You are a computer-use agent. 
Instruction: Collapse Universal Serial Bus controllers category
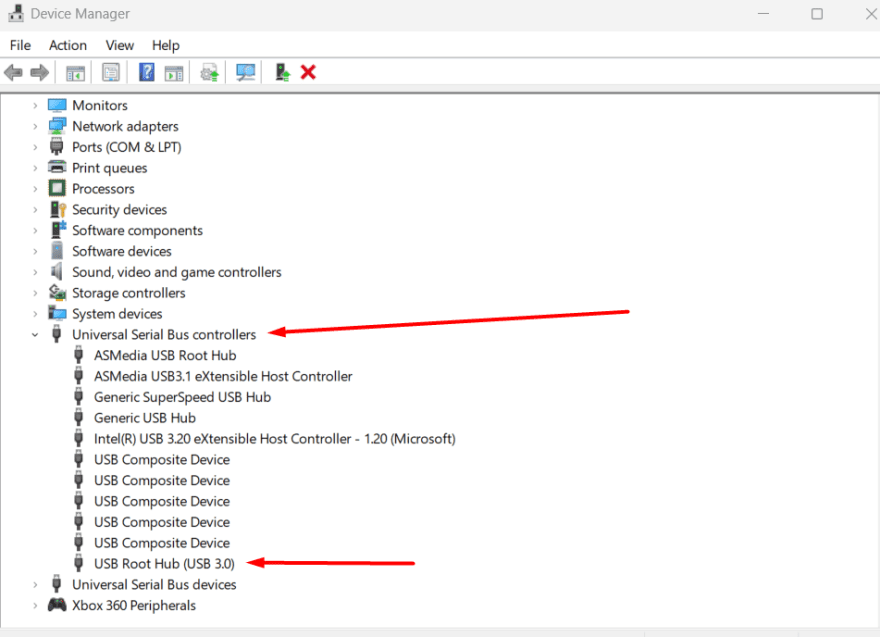pyautogui.click(x=35, y=335)
